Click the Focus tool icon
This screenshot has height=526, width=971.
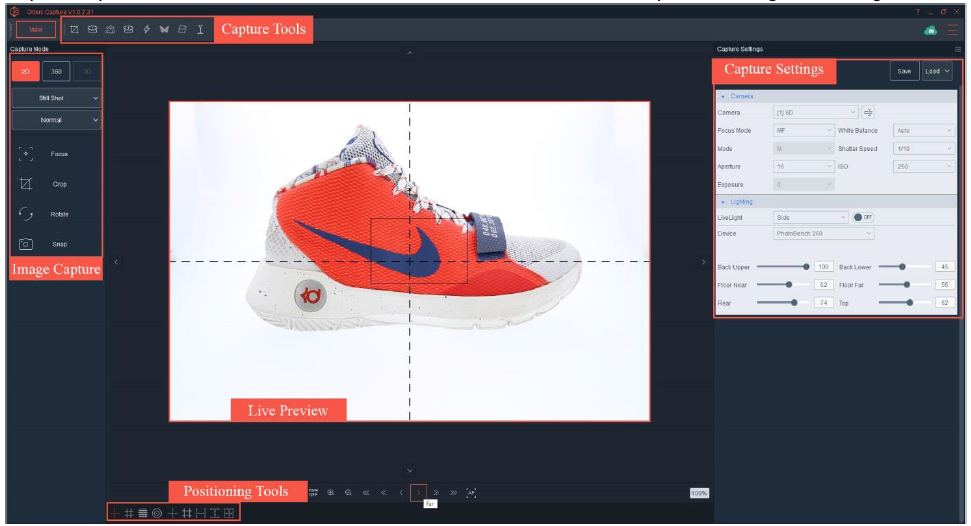coord(26,154)
